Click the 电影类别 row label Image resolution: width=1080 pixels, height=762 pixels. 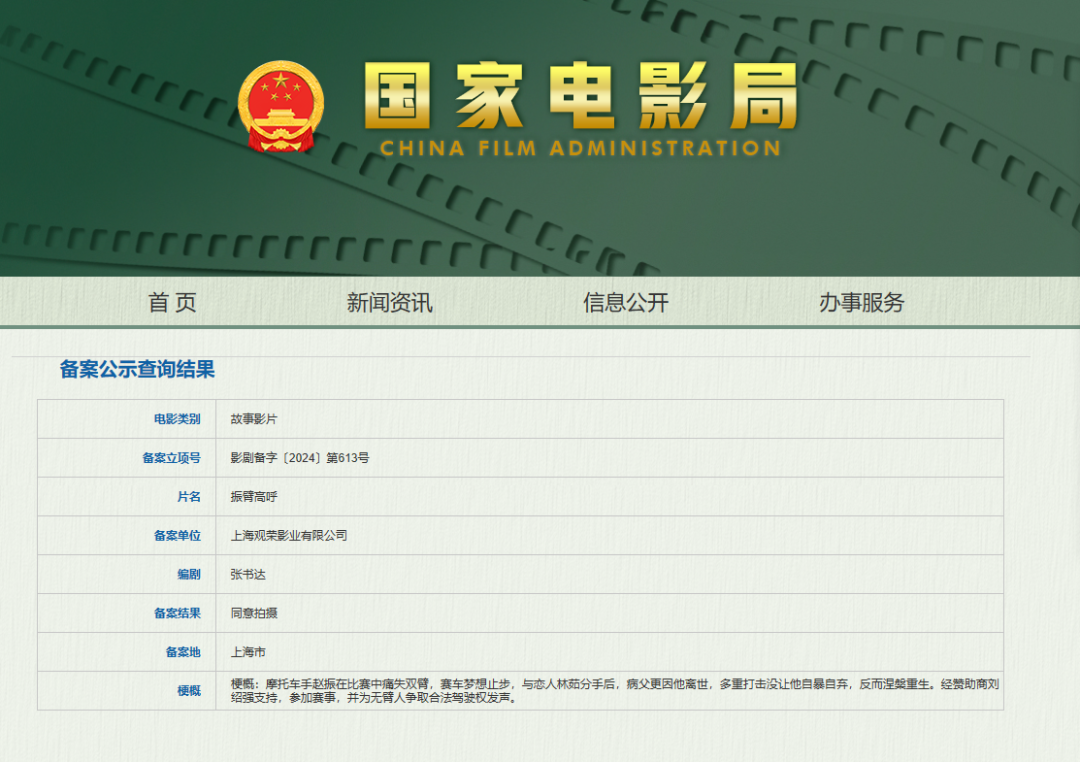pyautogui.click(x=177, y=419)
